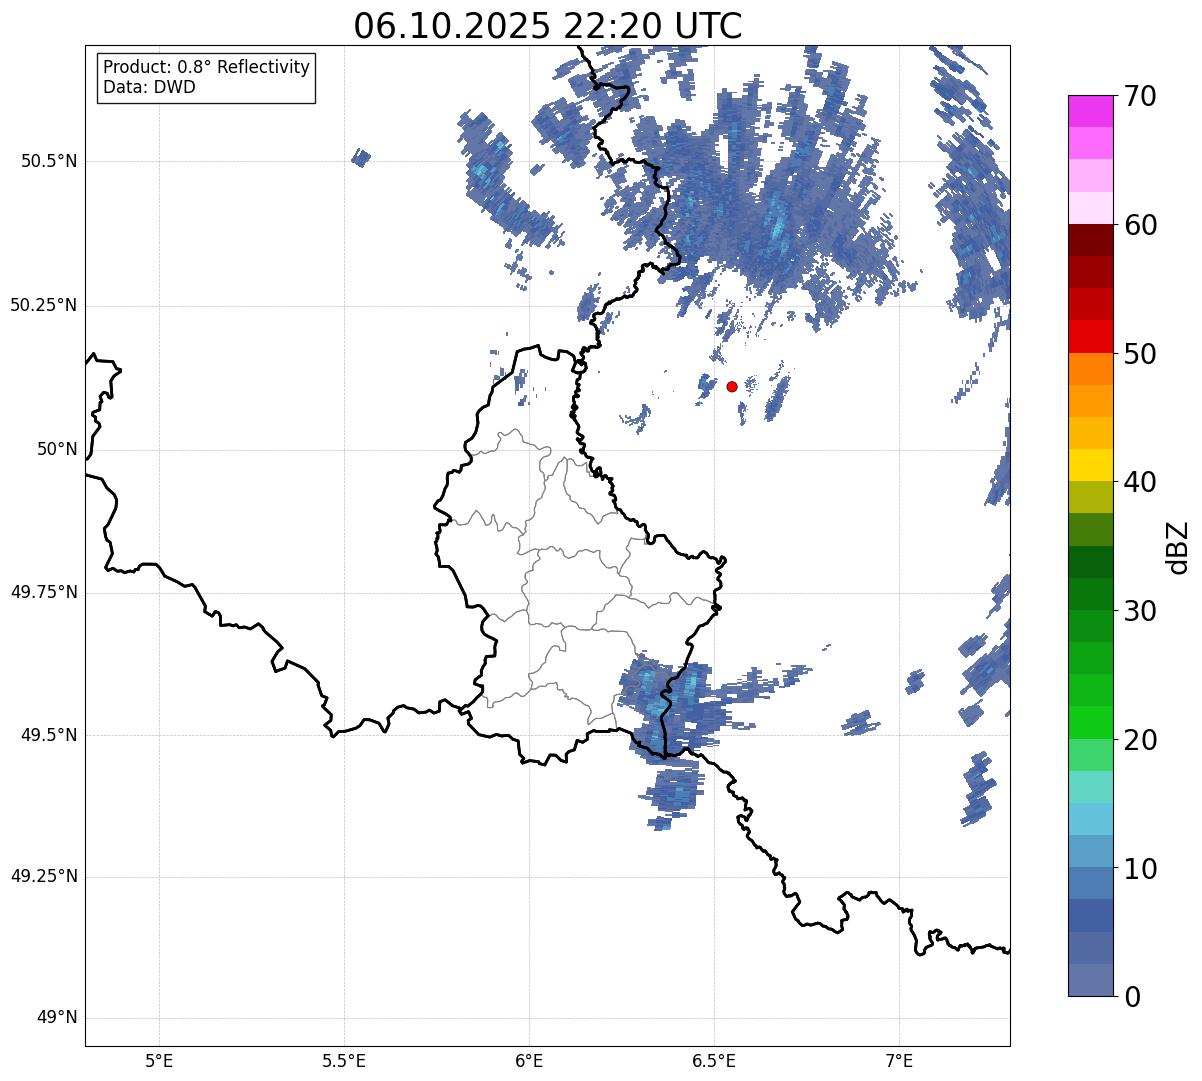The width and height of the screenshot is (1202, 1081).
Task: Click the 49.75°N latitude label
Action: coord(43,592)
